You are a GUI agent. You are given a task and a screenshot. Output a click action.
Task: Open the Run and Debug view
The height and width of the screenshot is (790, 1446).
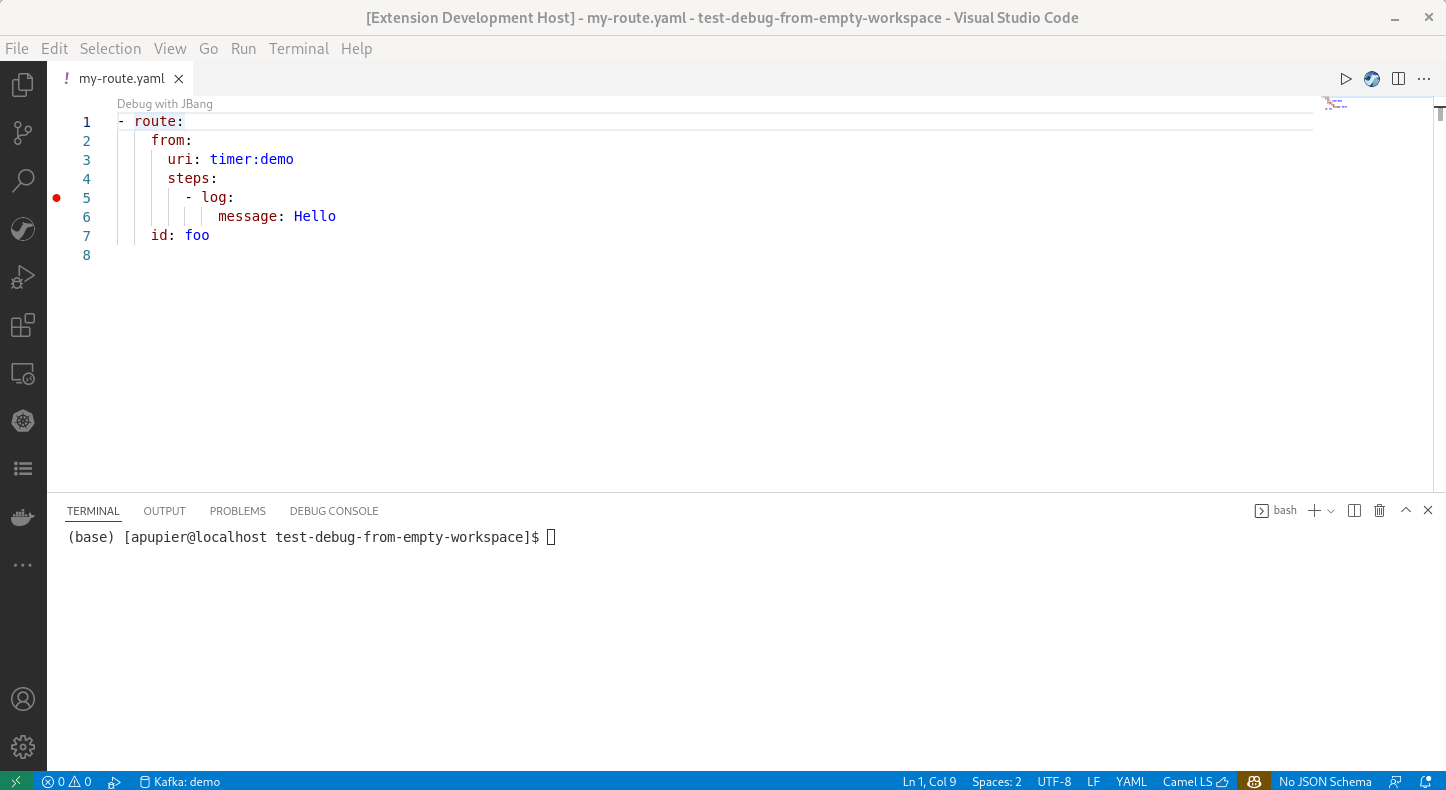23,277
